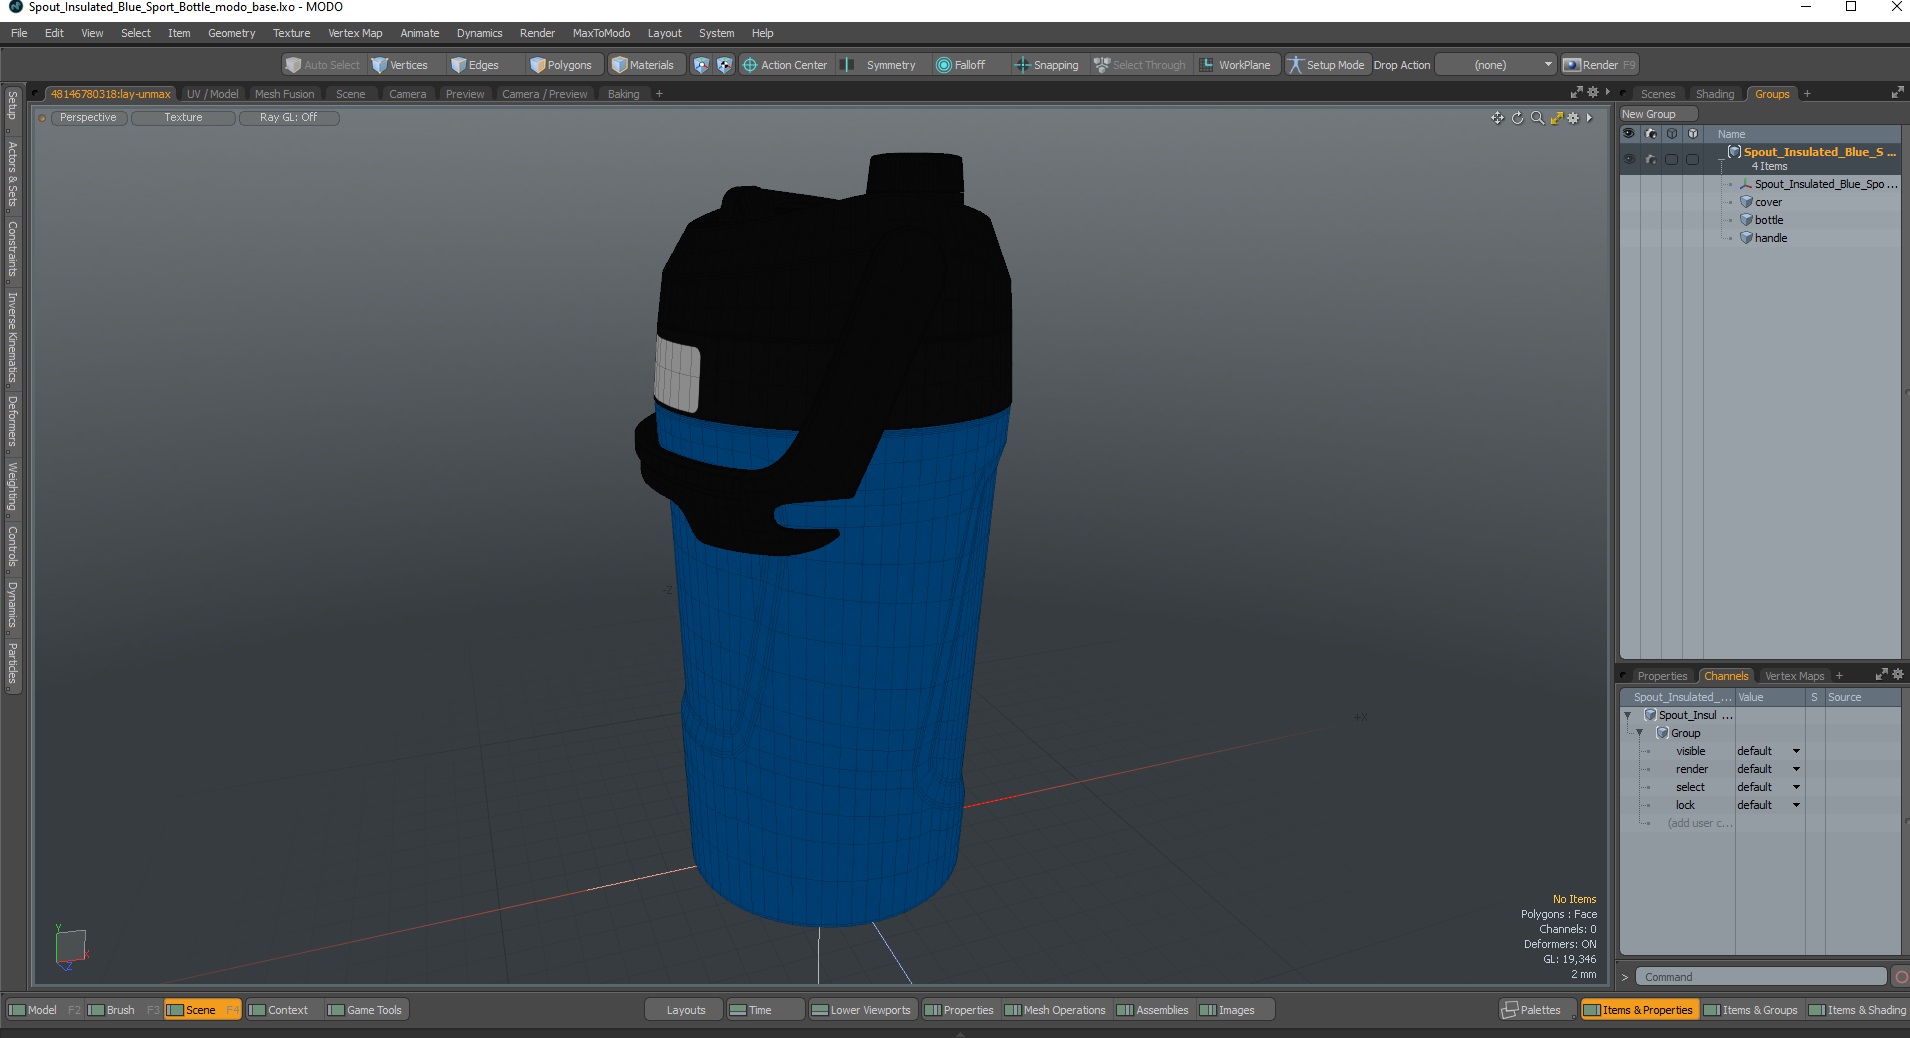1910x1038 pixels.
Task: Click the Command input field
Action: pos(1761,977)
